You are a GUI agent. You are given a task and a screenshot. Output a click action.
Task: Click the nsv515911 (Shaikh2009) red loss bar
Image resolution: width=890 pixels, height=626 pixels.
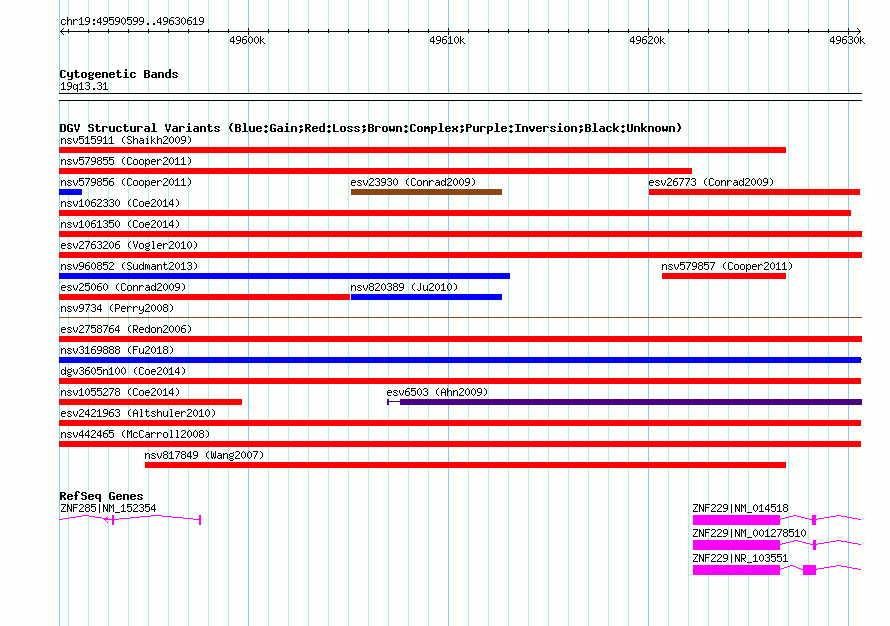pos(422,150)
